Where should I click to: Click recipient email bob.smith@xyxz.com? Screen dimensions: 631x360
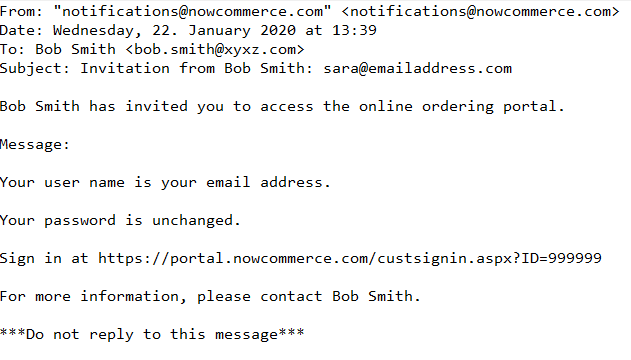[215, 49]
